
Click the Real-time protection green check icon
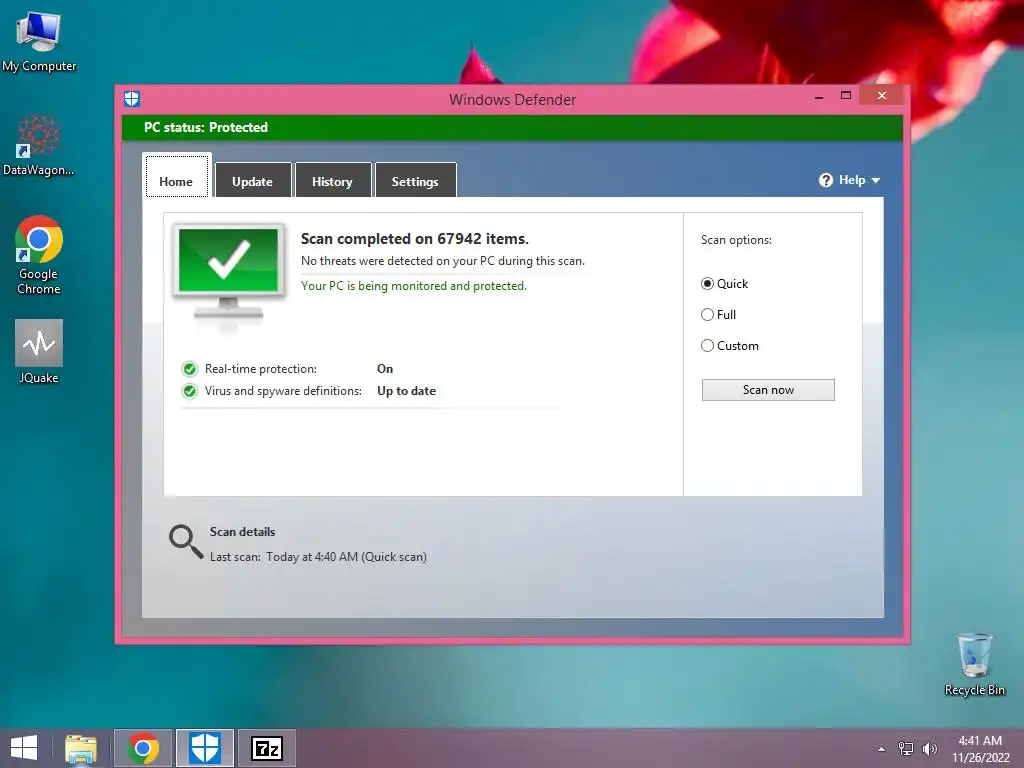pos(190,369)
